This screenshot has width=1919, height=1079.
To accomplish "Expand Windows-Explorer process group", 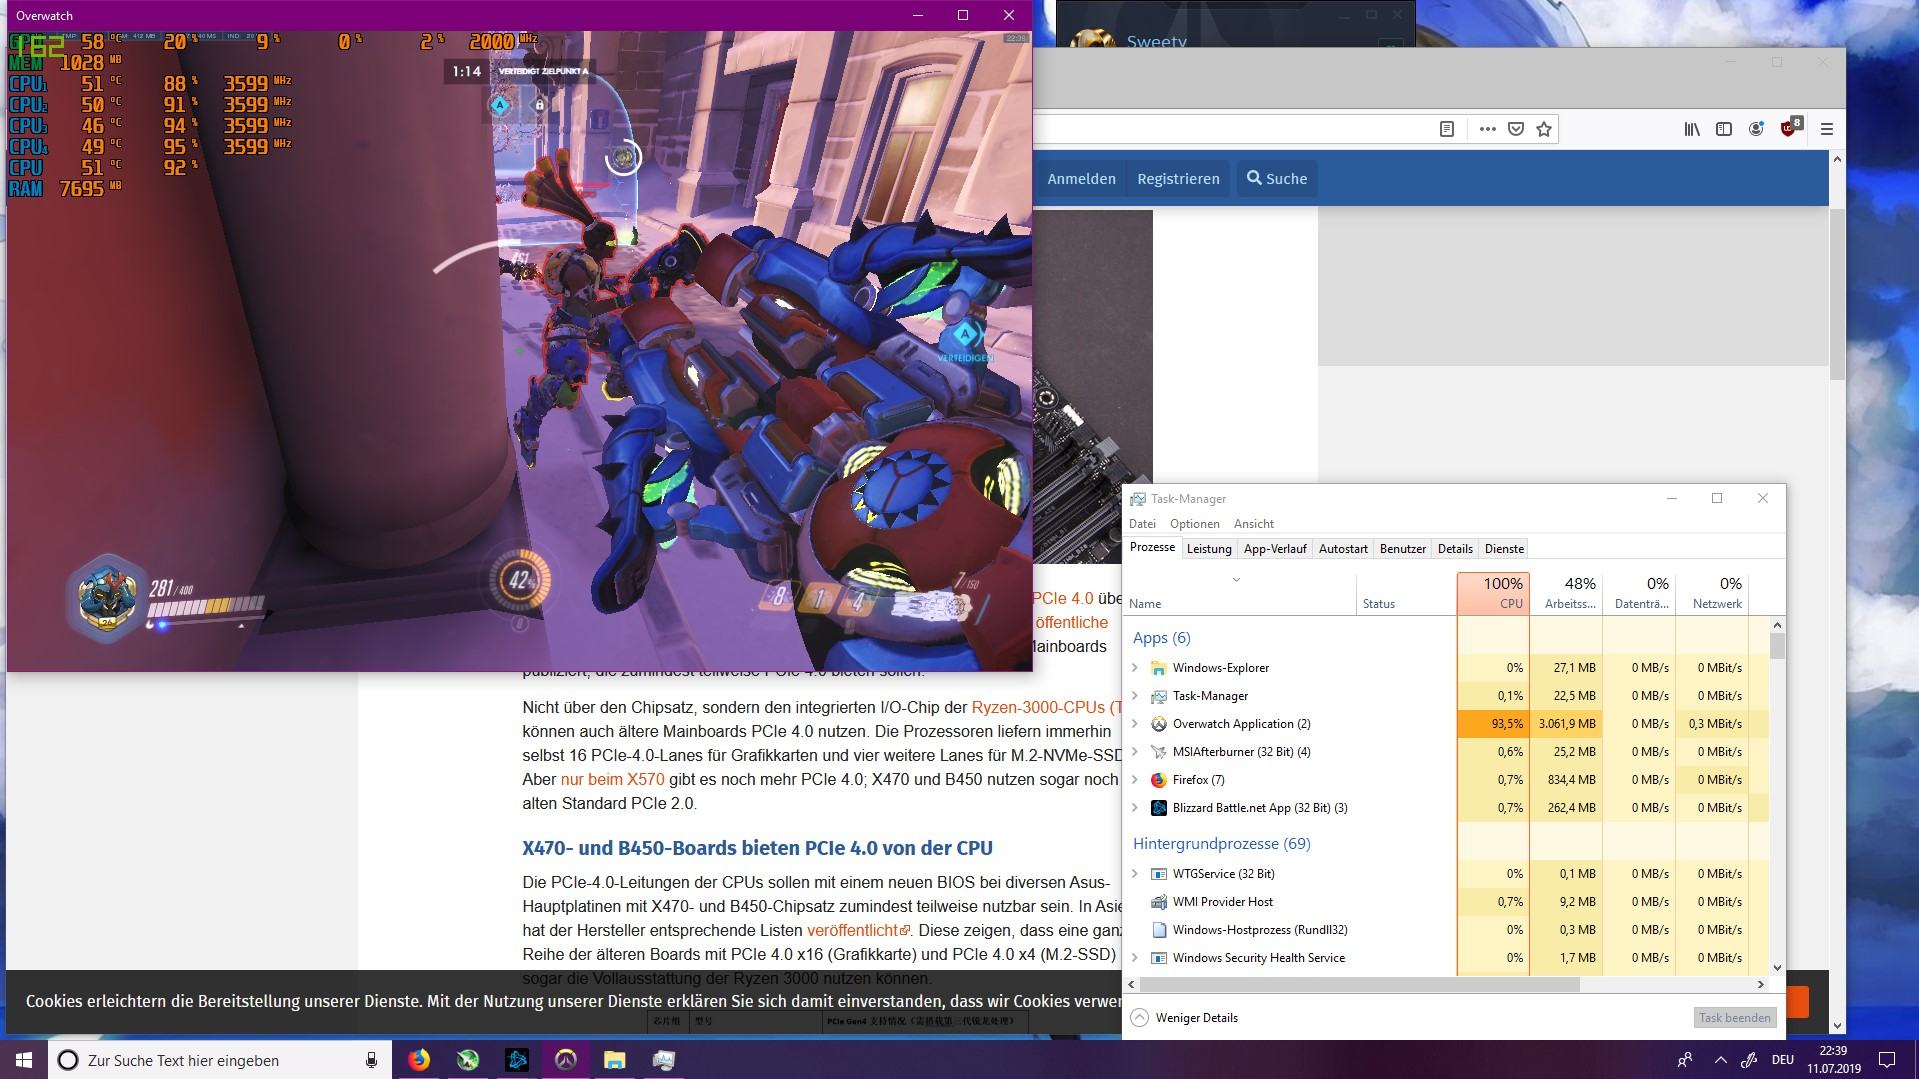I will click(x=1135, y=668).
